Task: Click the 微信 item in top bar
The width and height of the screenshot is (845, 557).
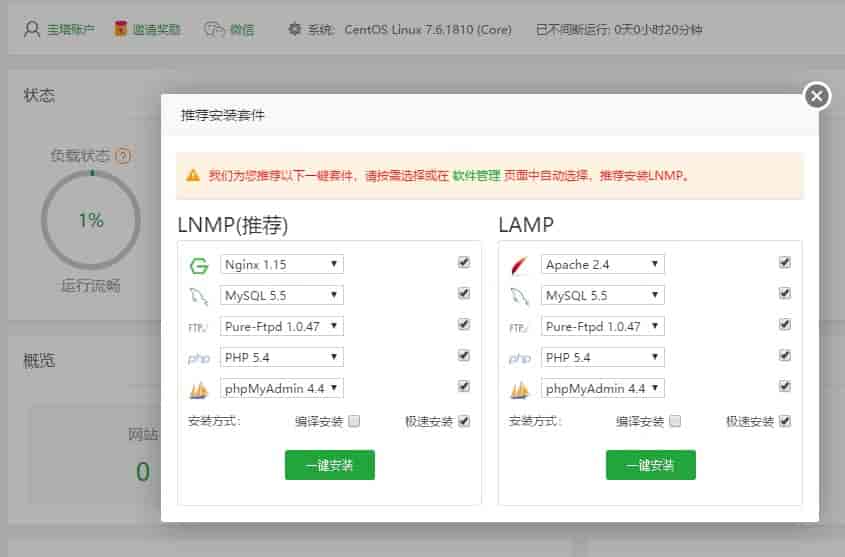Action: tap(229, 29)
